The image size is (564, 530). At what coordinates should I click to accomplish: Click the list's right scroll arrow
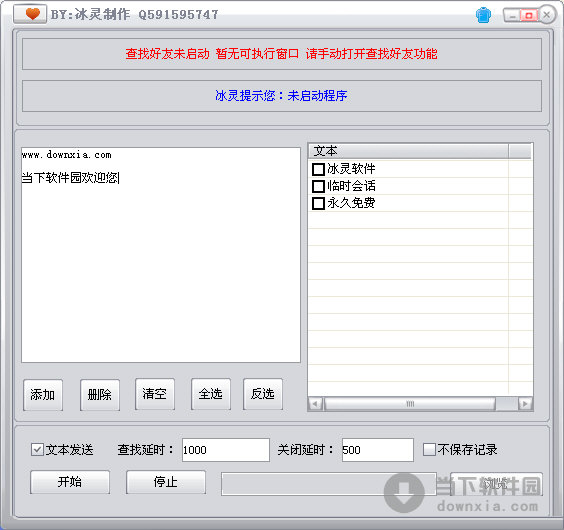(525, 404)
